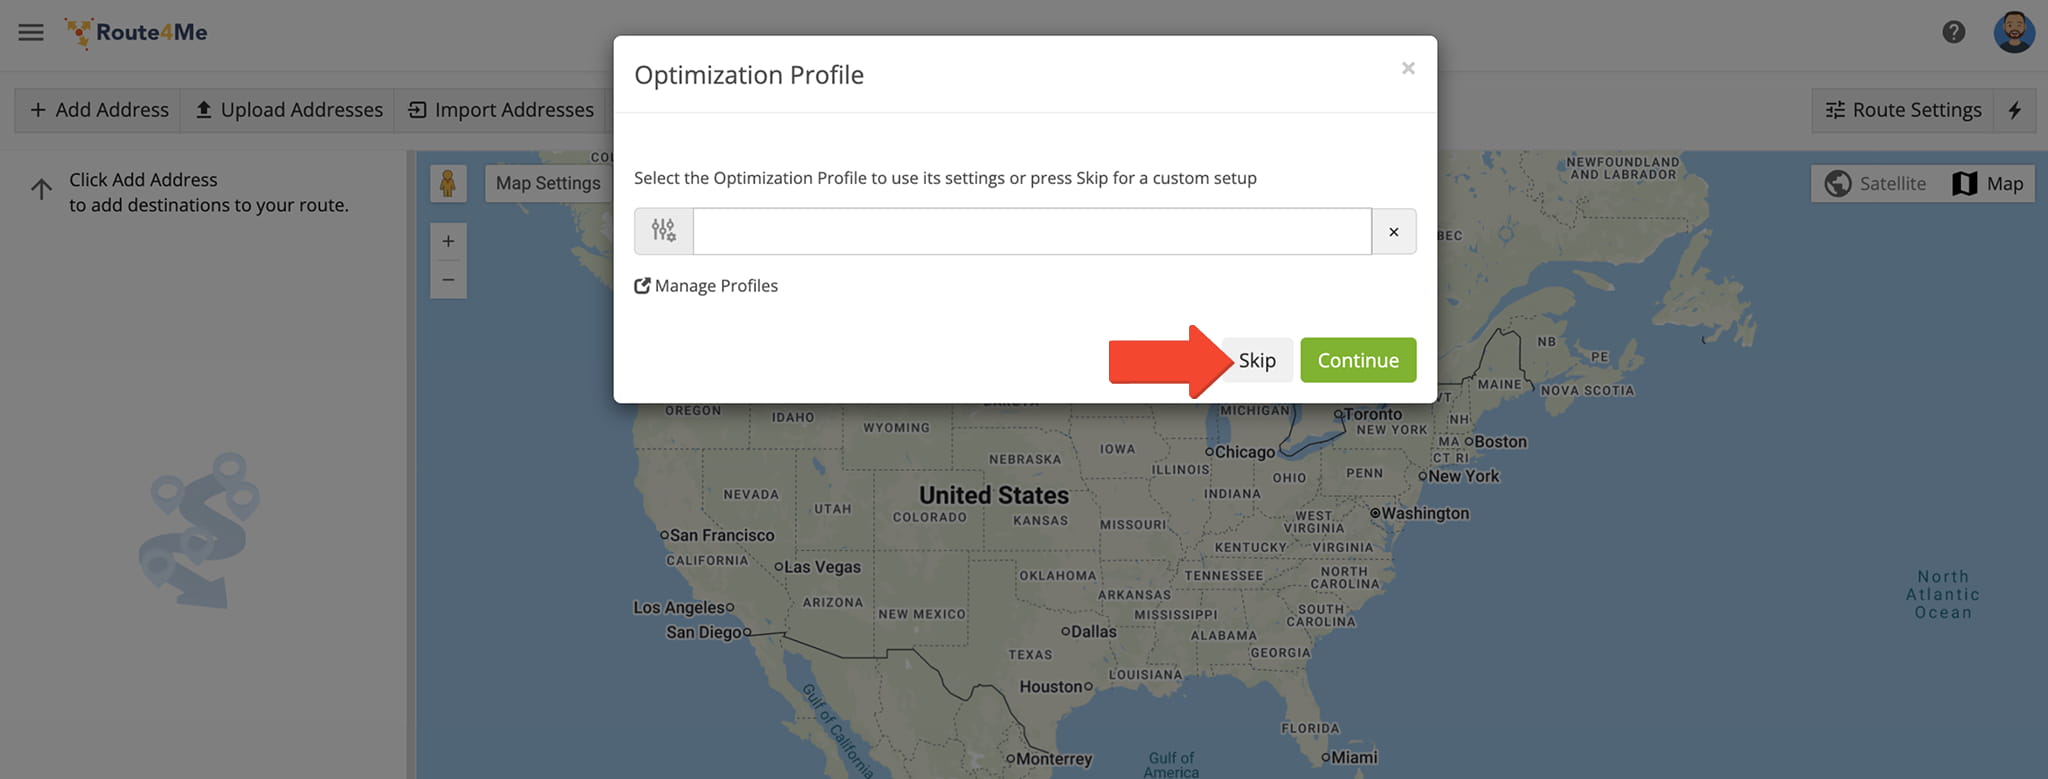Click Import Addresses in toolbar
Screen dimensions: 2048x779
(x=501, y=110)
